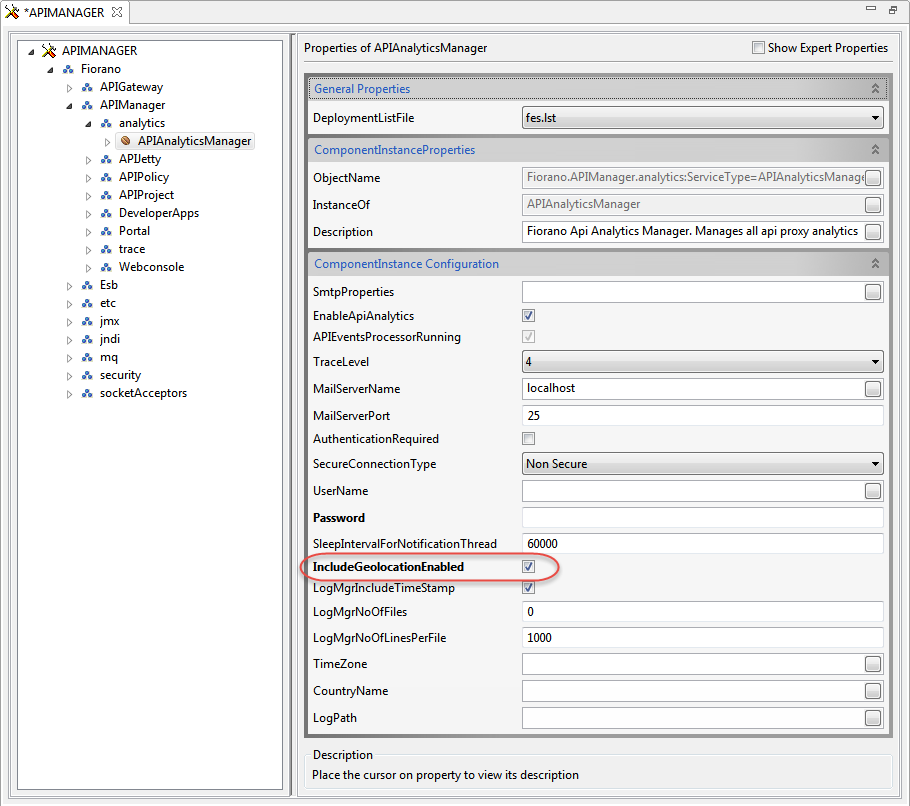Collapse General Properties section
Image resolution: width=910 pixels, height=806 pixels.
875,89
